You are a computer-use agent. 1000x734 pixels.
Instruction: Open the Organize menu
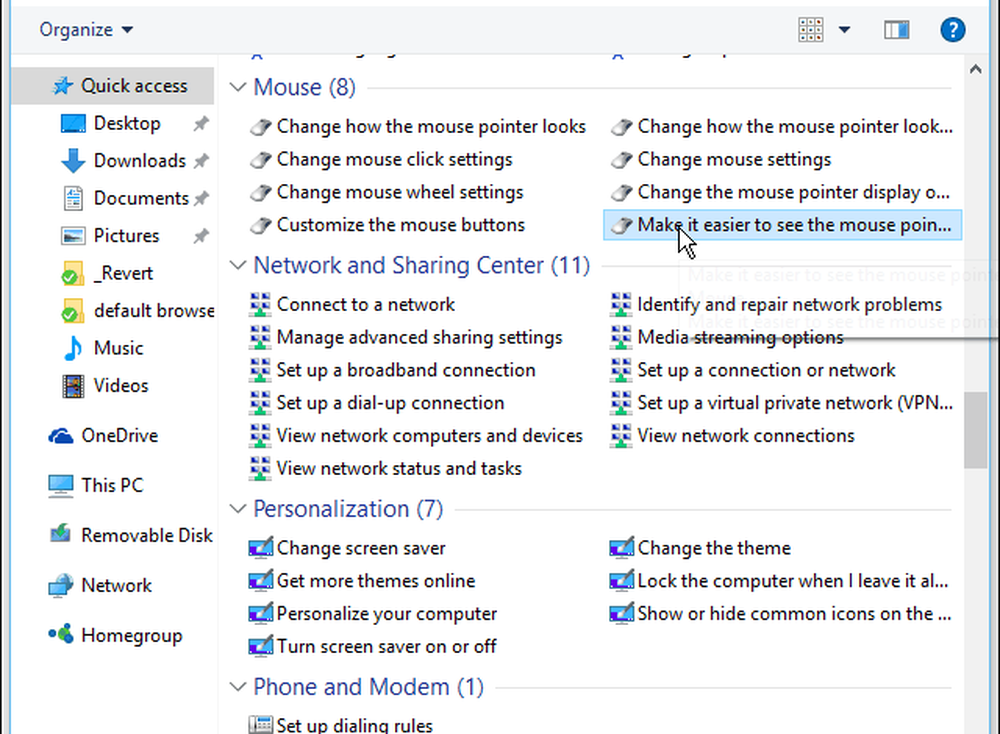point(86,30)
